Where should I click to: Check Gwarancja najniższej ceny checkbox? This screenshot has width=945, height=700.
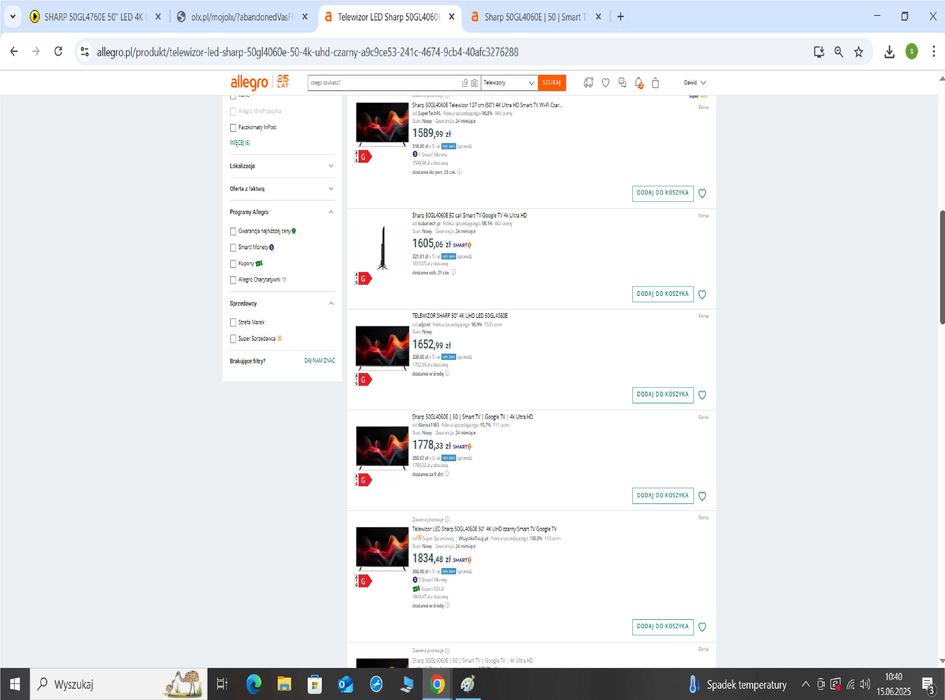(233, 232)
